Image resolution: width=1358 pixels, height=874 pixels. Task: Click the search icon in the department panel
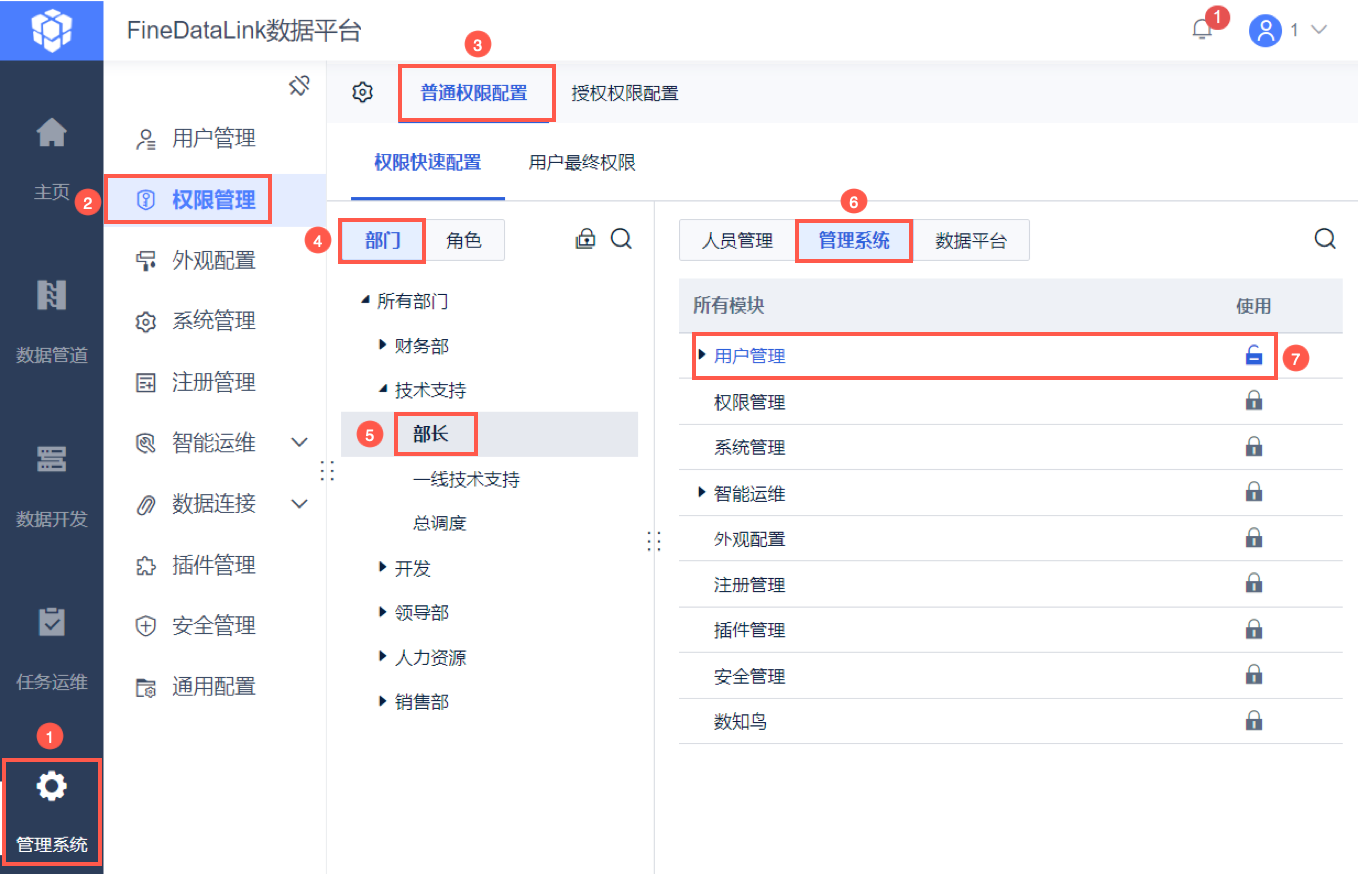(x=621, y=239)
